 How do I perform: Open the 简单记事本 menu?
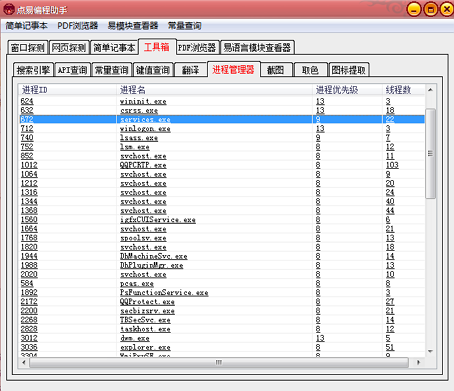tap(26, 26)
